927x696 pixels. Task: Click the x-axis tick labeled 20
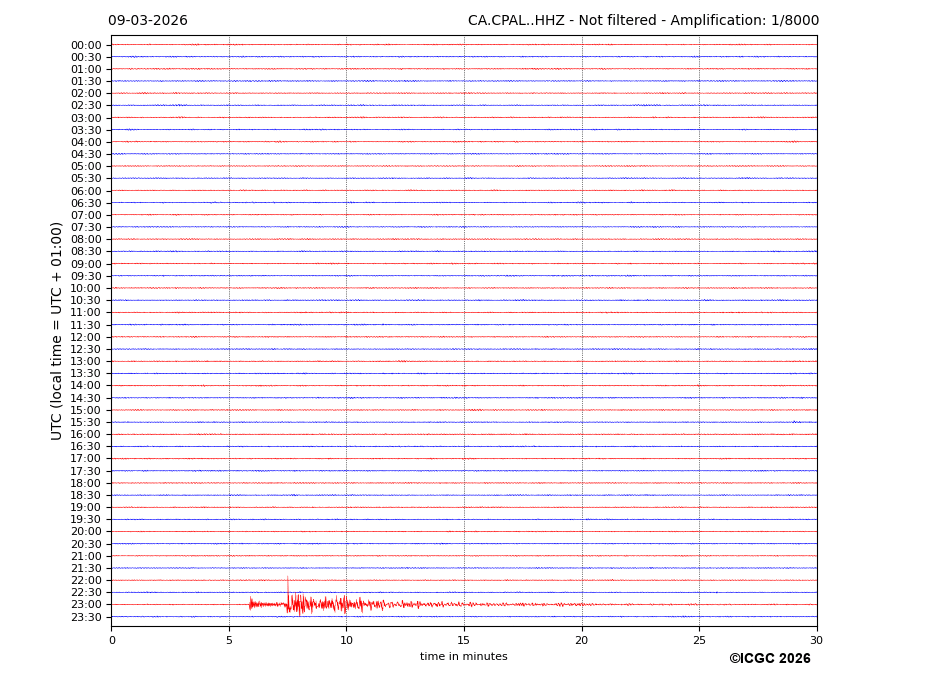pyautogui.click(x=581, y=640)
